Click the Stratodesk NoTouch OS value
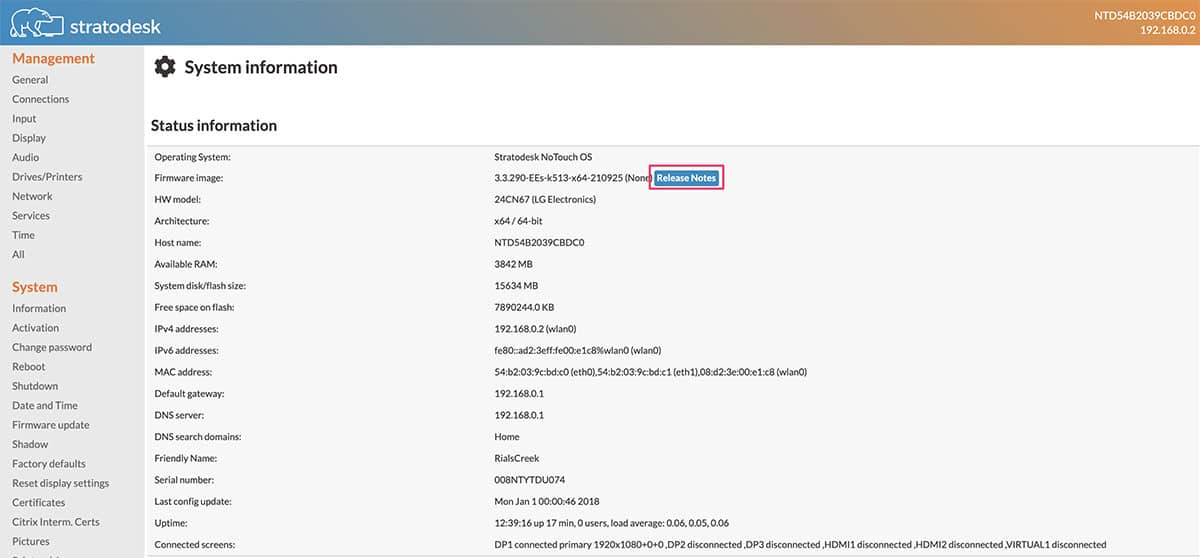 coord(543,157)
